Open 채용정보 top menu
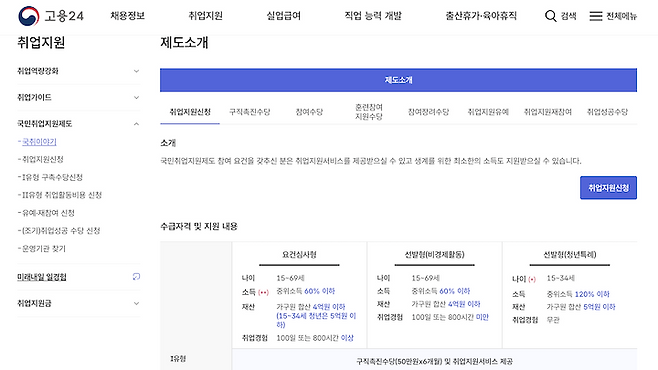This screenshot has height=370, width=658. pos(128,16)
